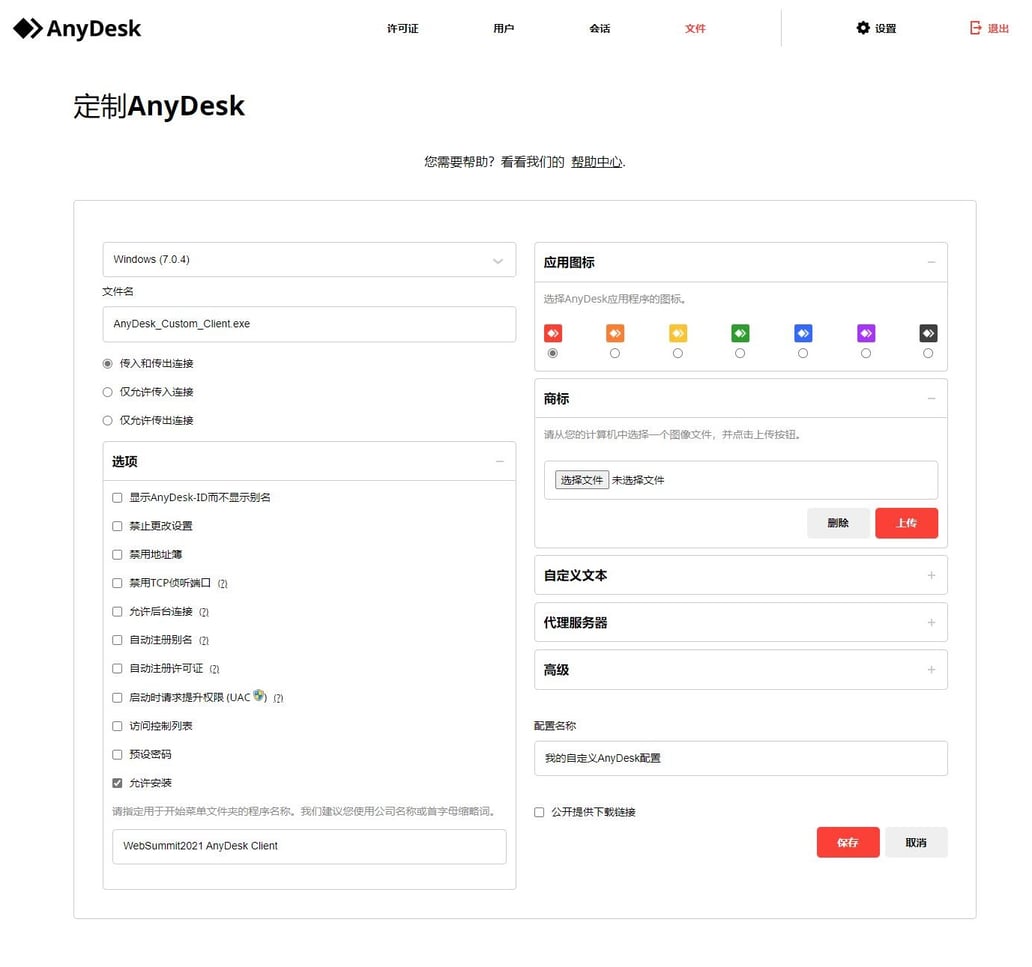
Task: Open the 会话 nav tab
Action: [600, 28]
